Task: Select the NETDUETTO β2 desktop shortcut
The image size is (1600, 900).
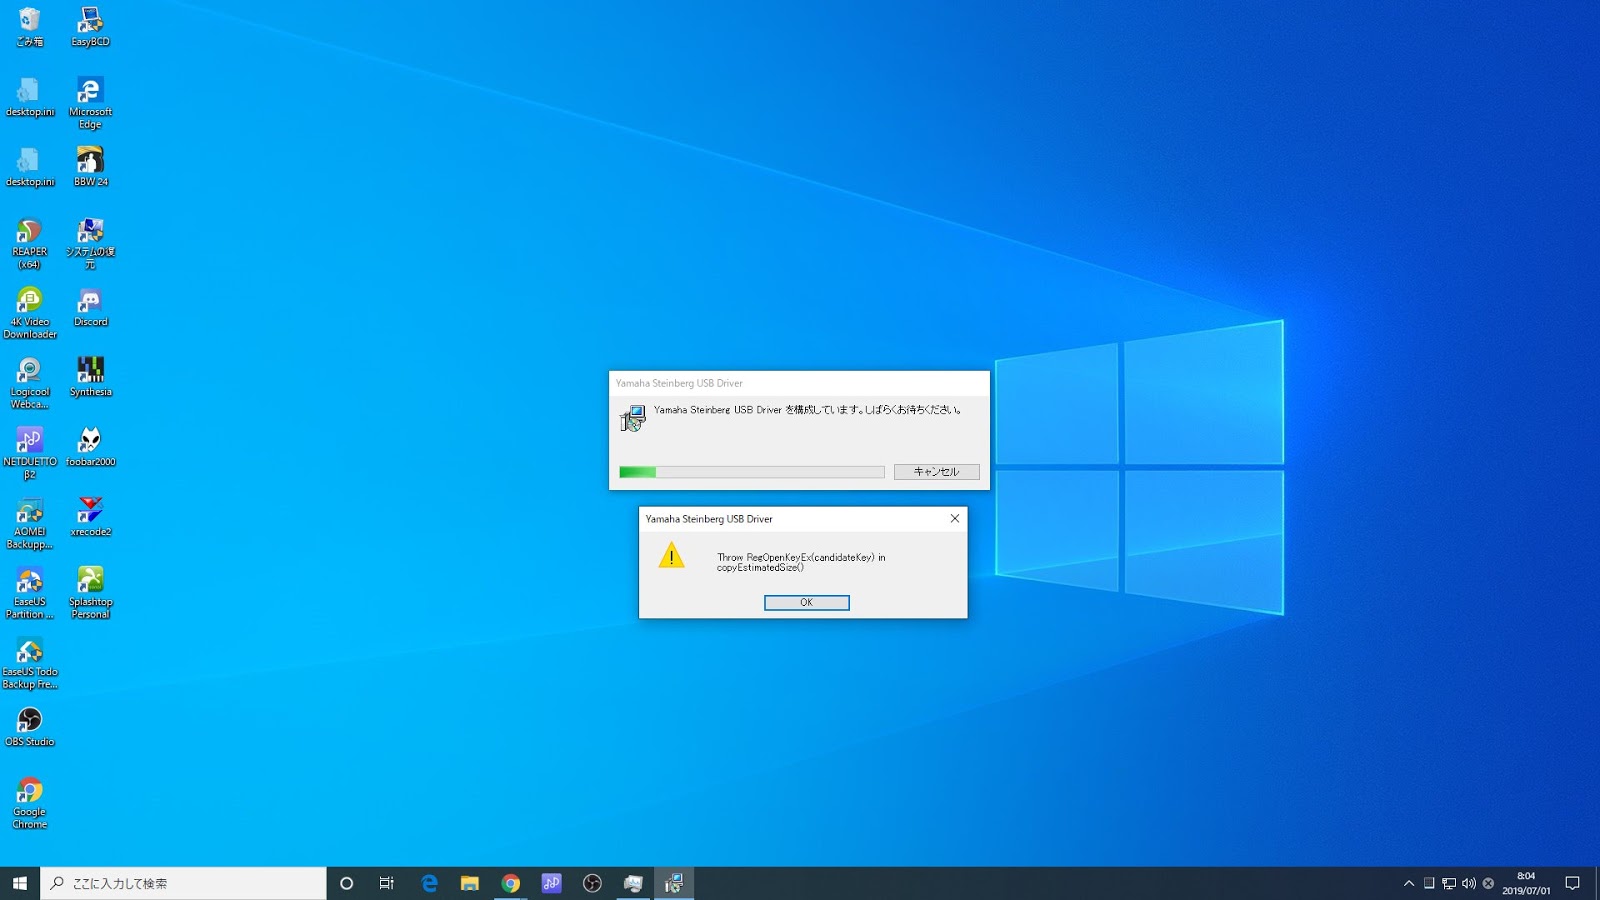Action: click(x=30, y=453)
